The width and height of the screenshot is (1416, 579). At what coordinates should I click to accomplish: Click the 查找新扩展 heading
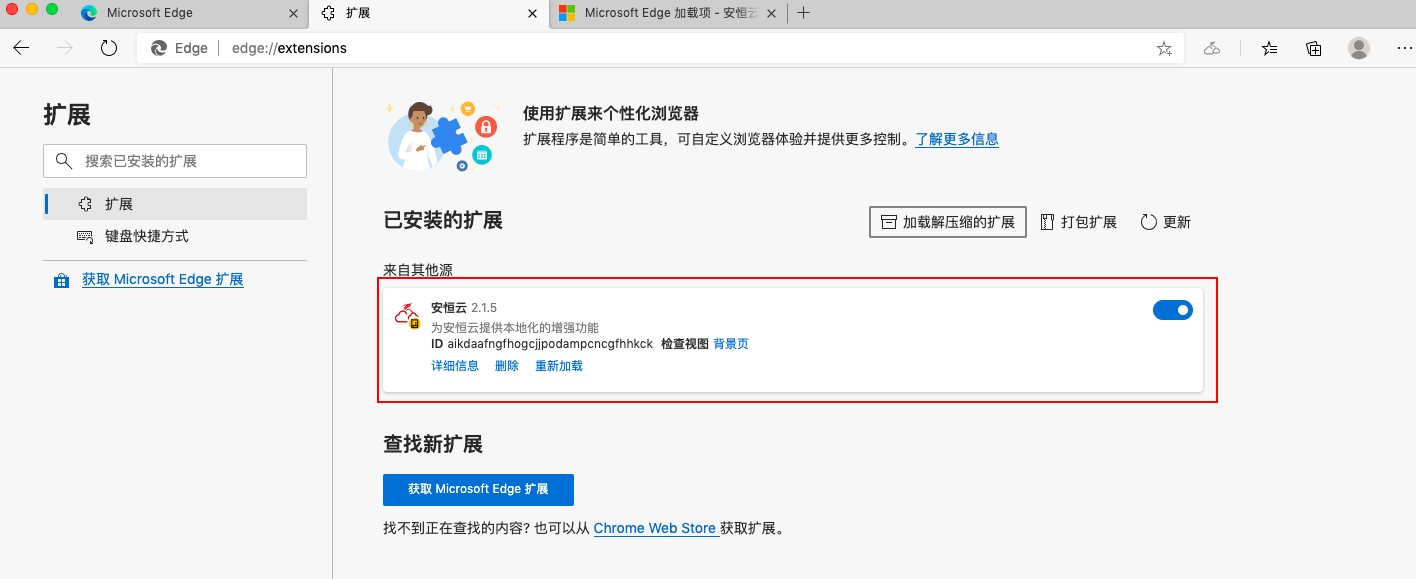pyautogui.click(x=433, y=444)
